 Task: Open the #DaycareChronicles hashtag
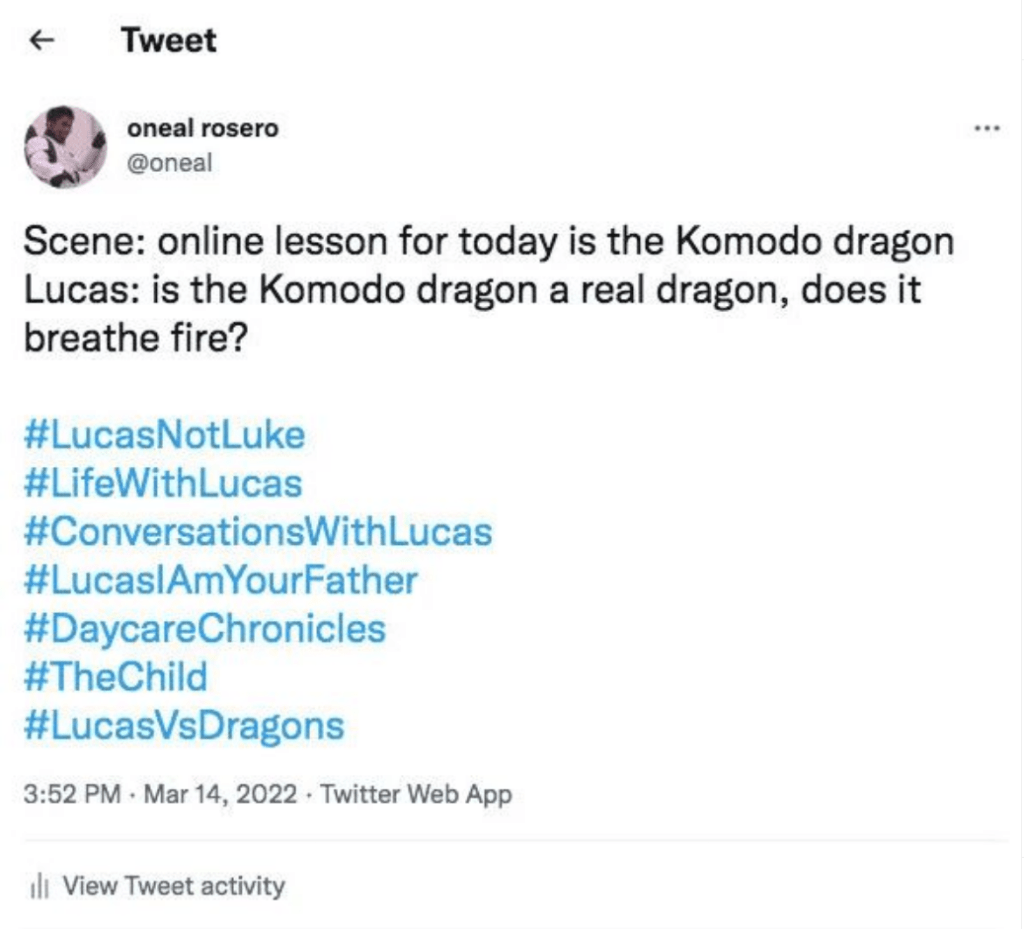tap(203, 629)
